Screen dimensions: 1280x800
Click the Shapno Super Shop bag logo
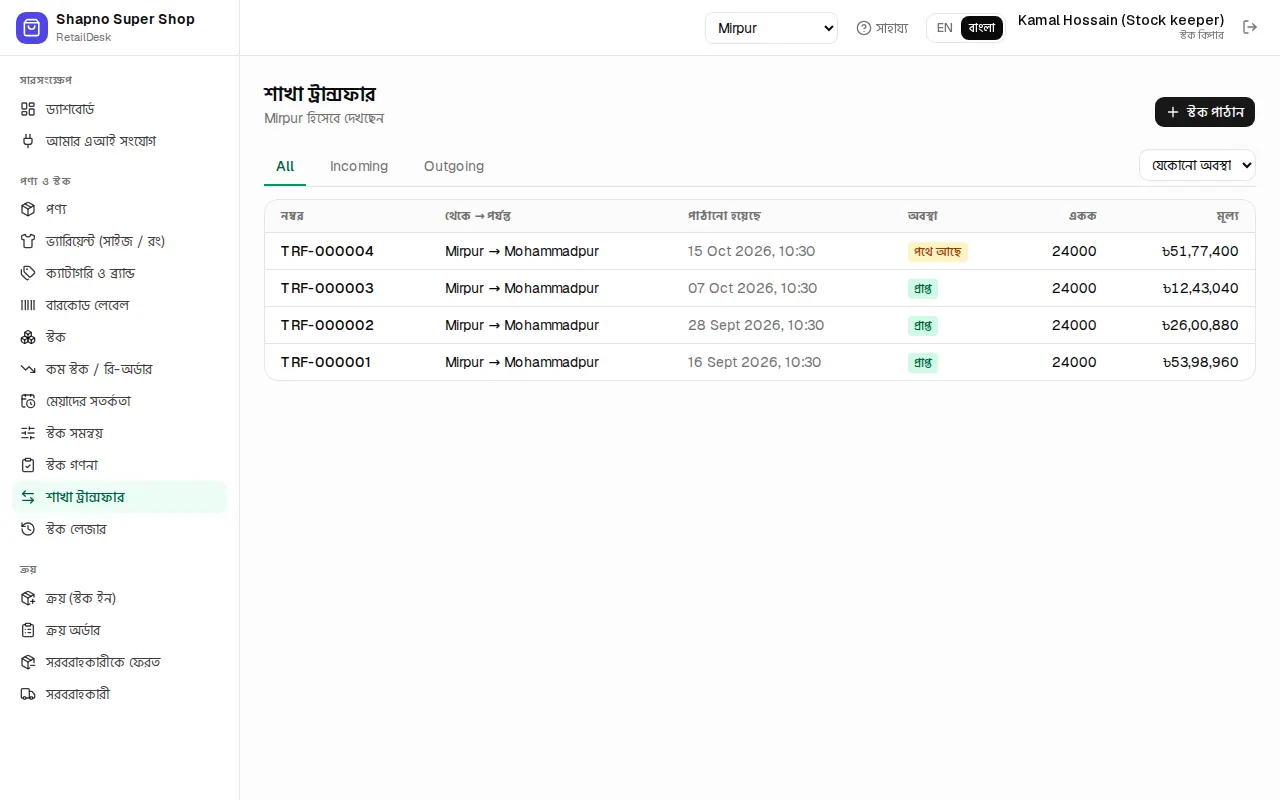[32, 28]
